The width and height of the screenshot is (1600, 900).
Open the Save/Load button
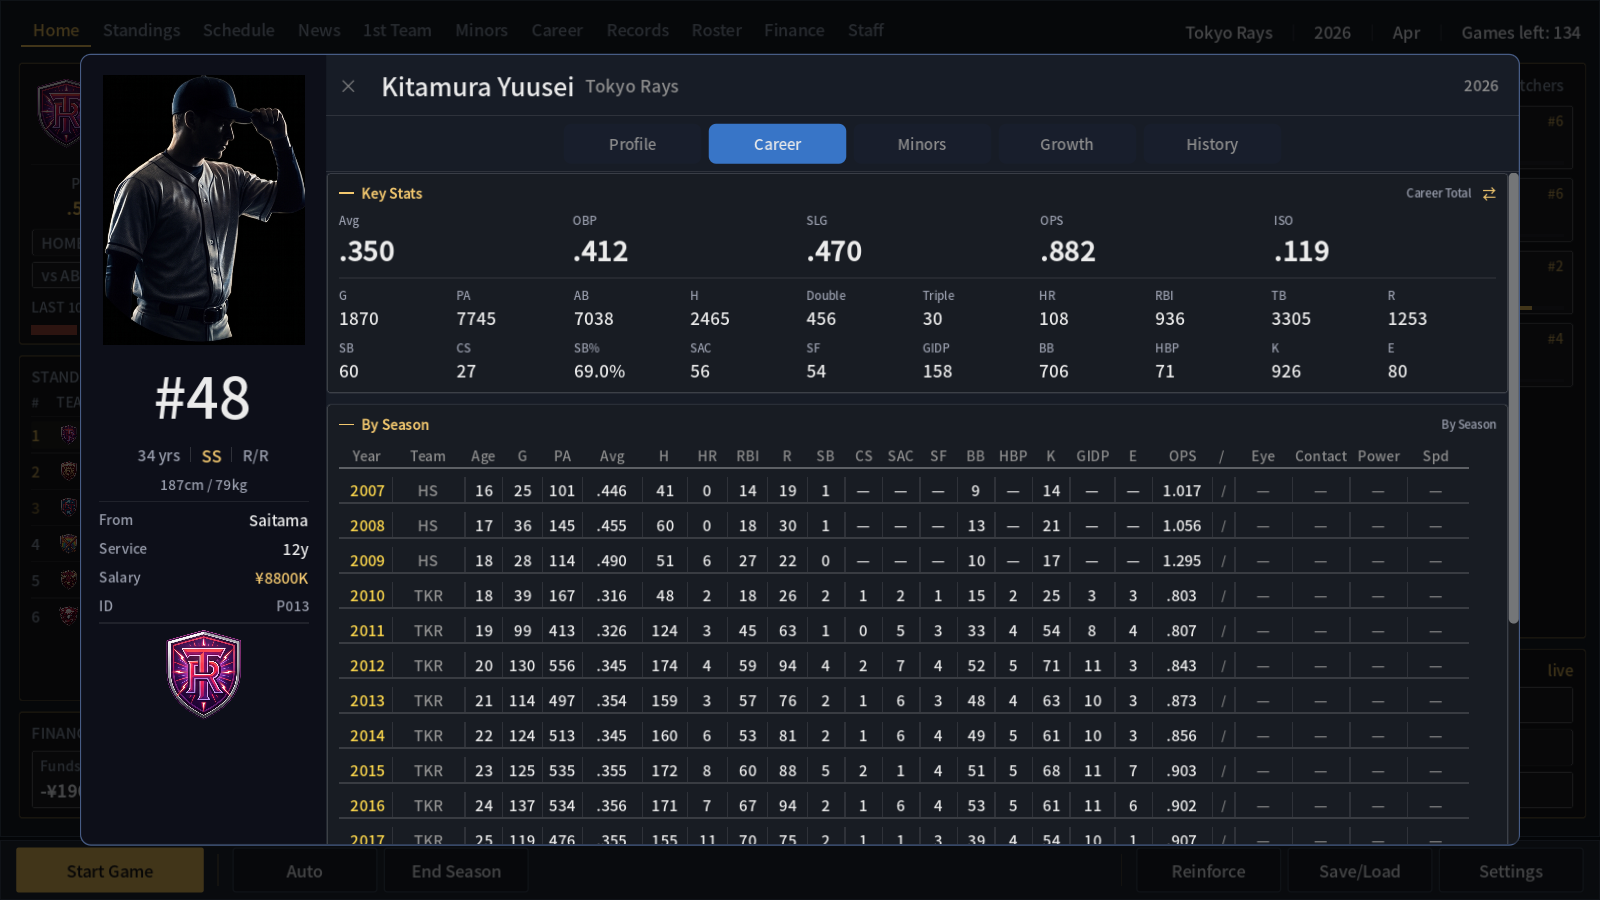pos(1359,871)
